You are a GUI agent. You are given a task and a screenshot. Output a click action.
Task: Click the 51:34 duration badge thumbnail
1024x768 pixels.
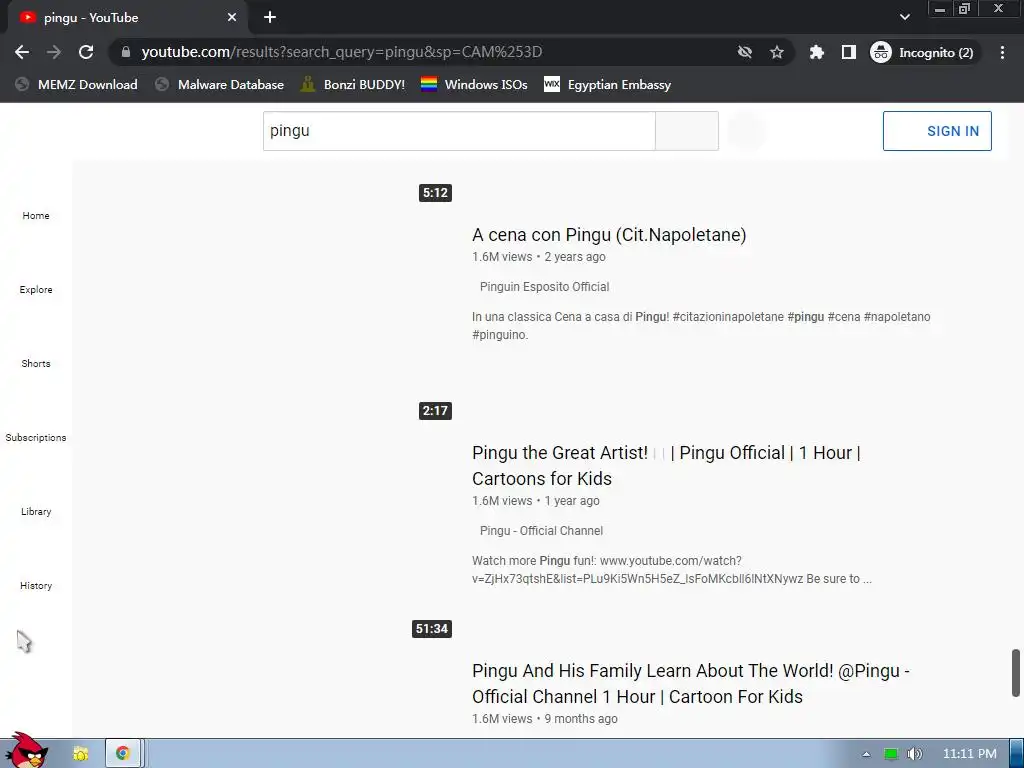(432, 629)
